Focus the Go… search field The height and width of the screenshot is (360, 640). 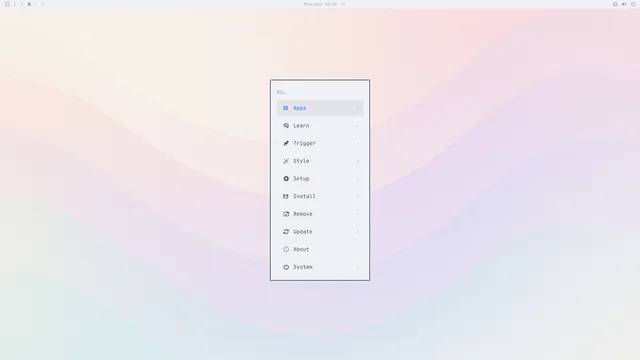(320, 92)
